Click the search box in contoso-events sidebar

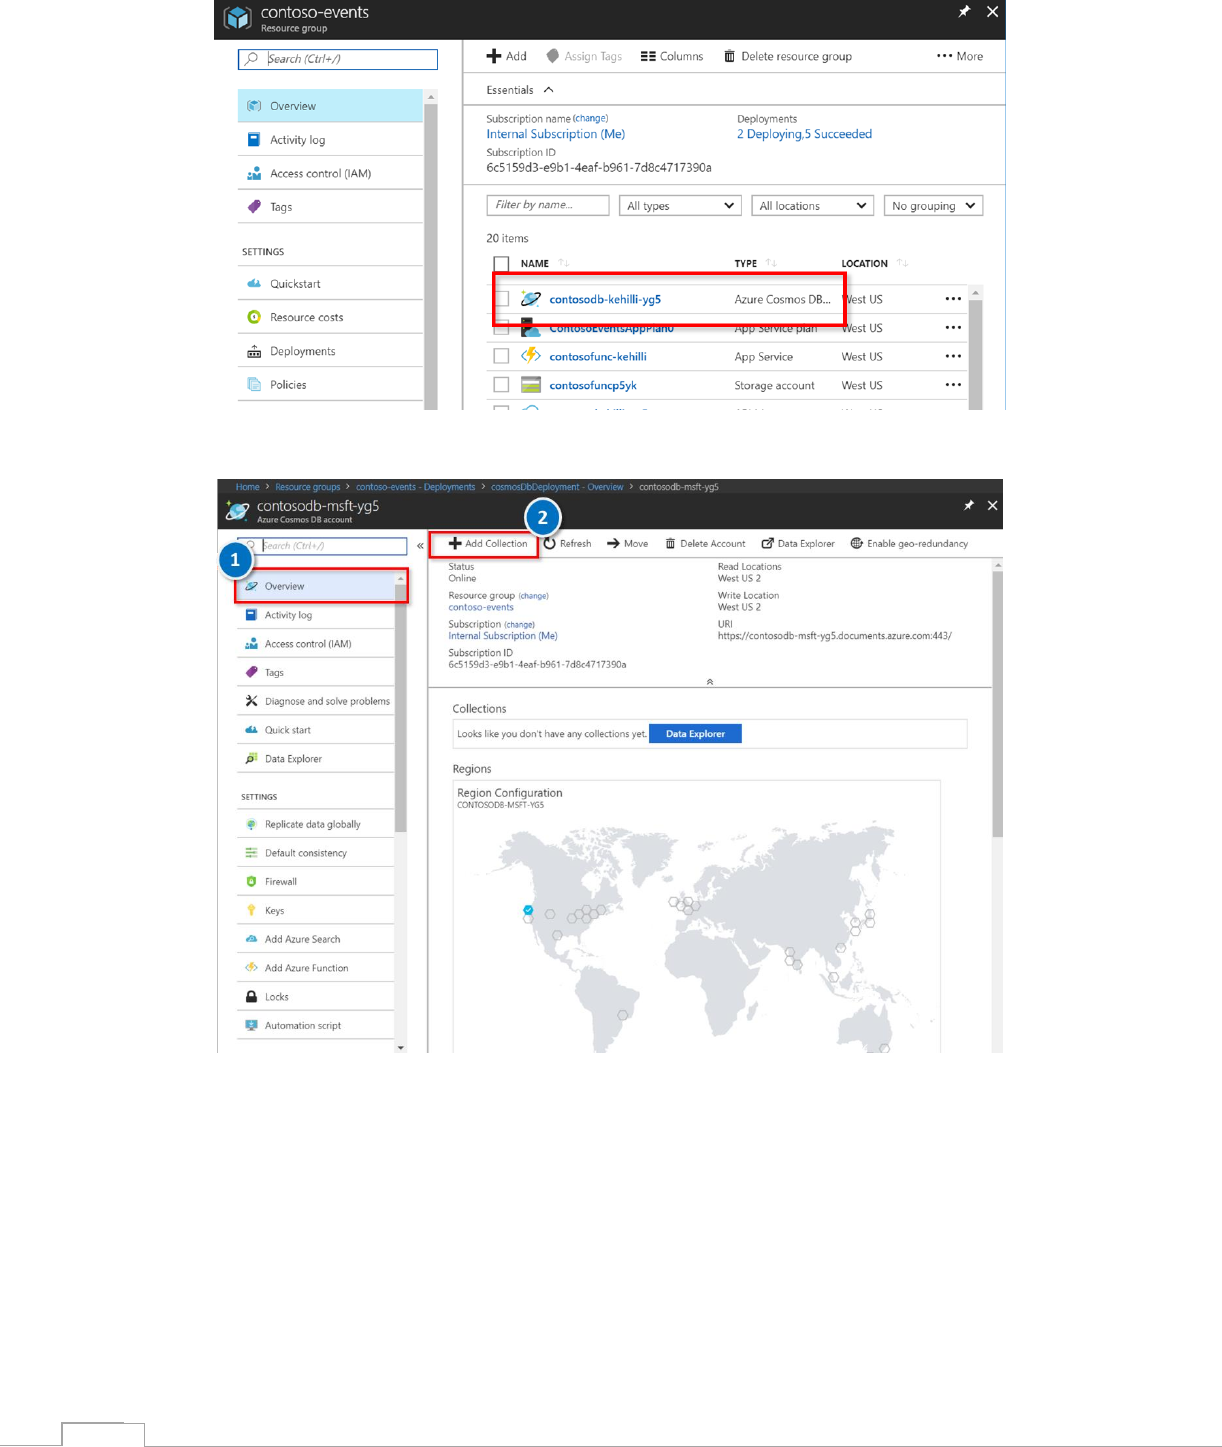coord(338,59)
